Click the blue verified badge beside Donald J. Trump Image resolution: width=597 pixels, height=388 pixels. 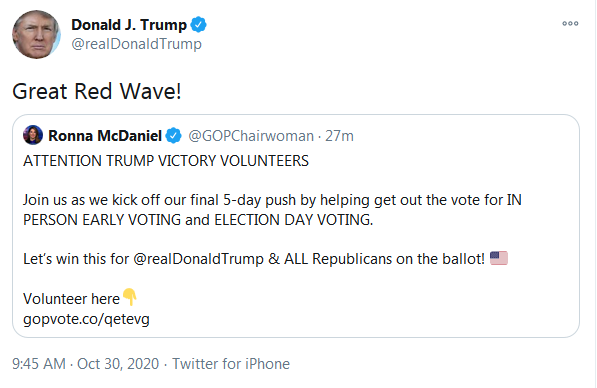point(198,25)
